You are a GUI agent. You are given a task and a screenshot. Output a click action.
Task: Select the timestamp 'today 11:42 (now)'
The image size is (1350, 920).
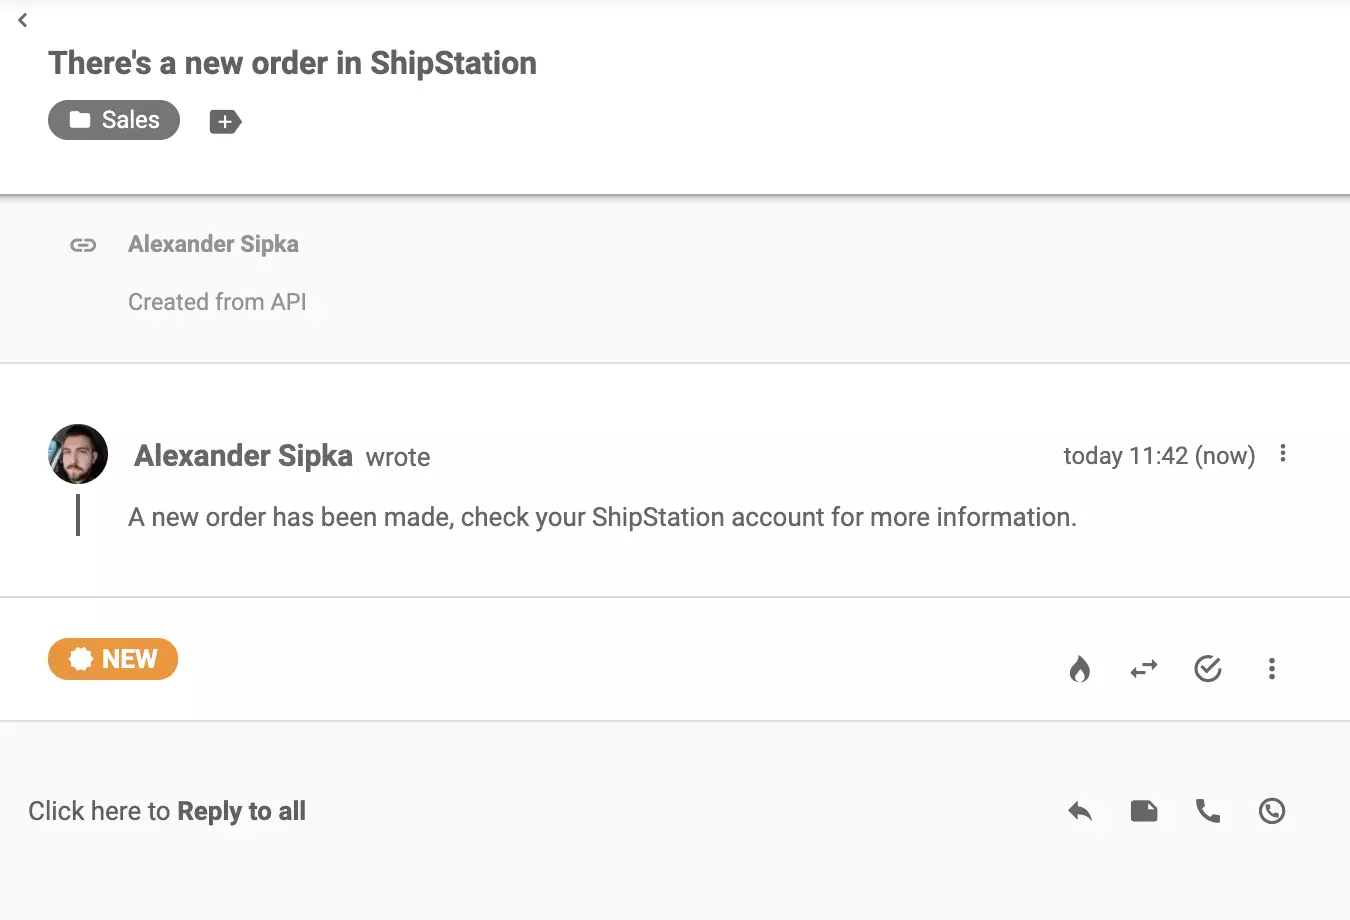click(x=1159, y=456)
